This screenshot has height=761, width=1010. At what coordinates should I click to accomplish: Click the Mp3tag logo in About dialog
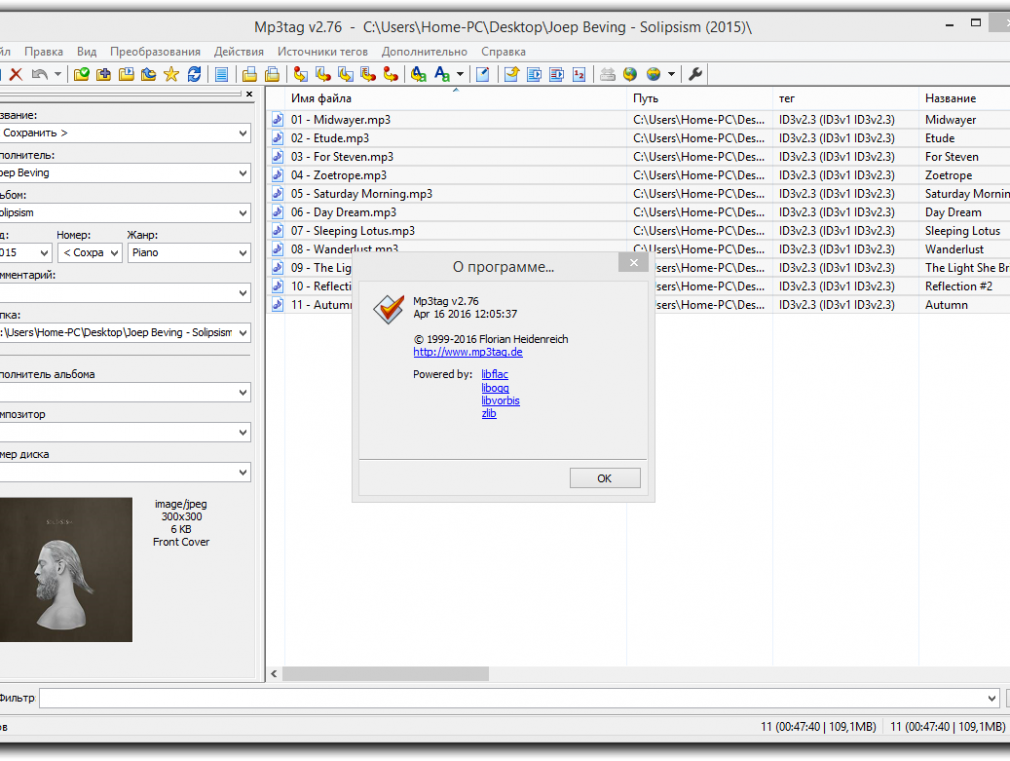(388, 309)
